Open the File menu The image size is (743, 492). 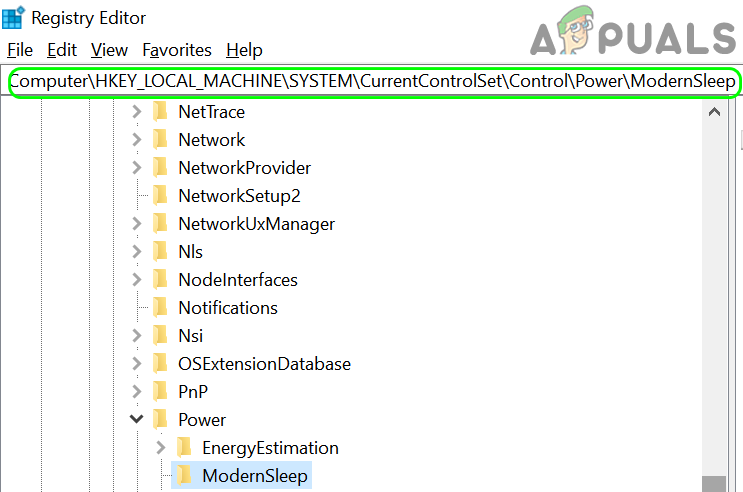click(x=20, y=50)
